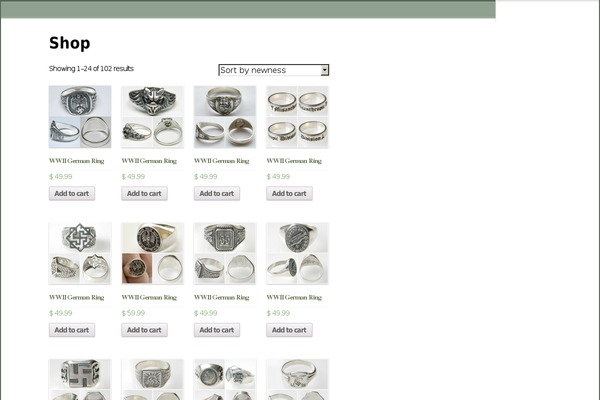Open the eagle shield ring thumbnail beside the wolf ring
This screenshot has height=400, width=600.
coord(80,117)
